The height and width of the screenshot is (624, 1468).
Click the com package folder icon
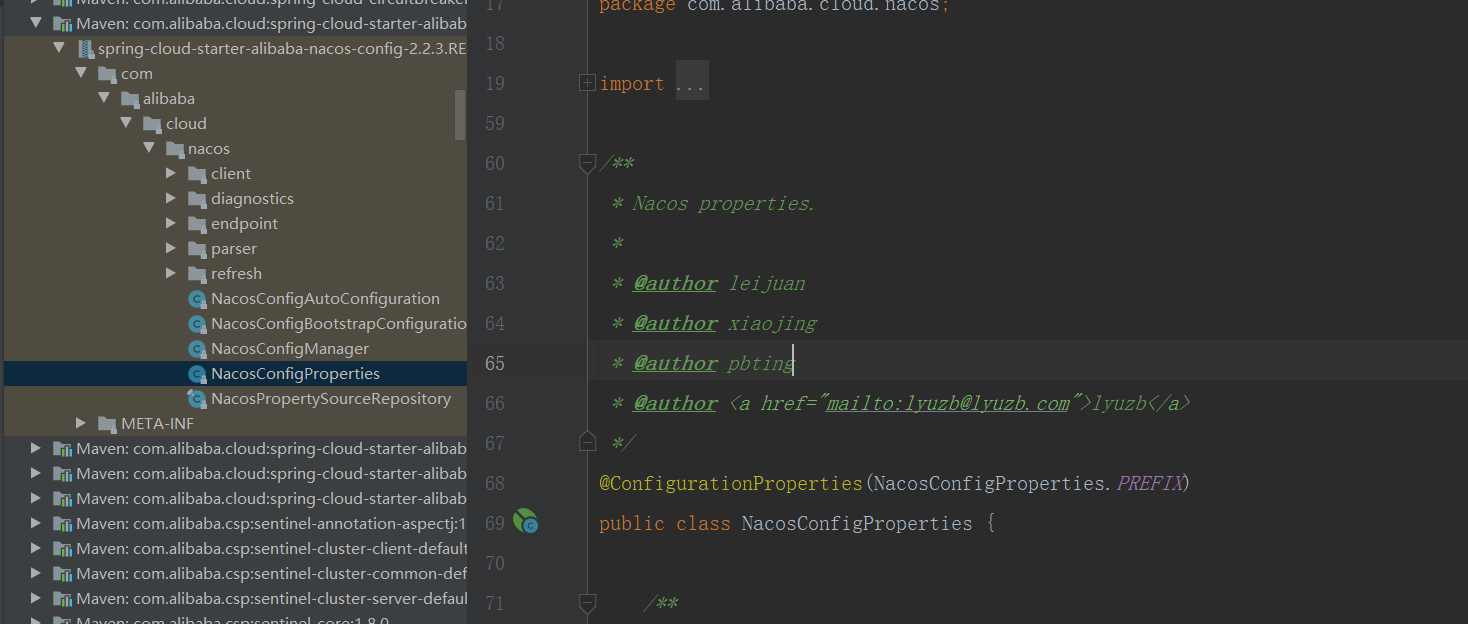pyautogui.click(x=107, y=74)
